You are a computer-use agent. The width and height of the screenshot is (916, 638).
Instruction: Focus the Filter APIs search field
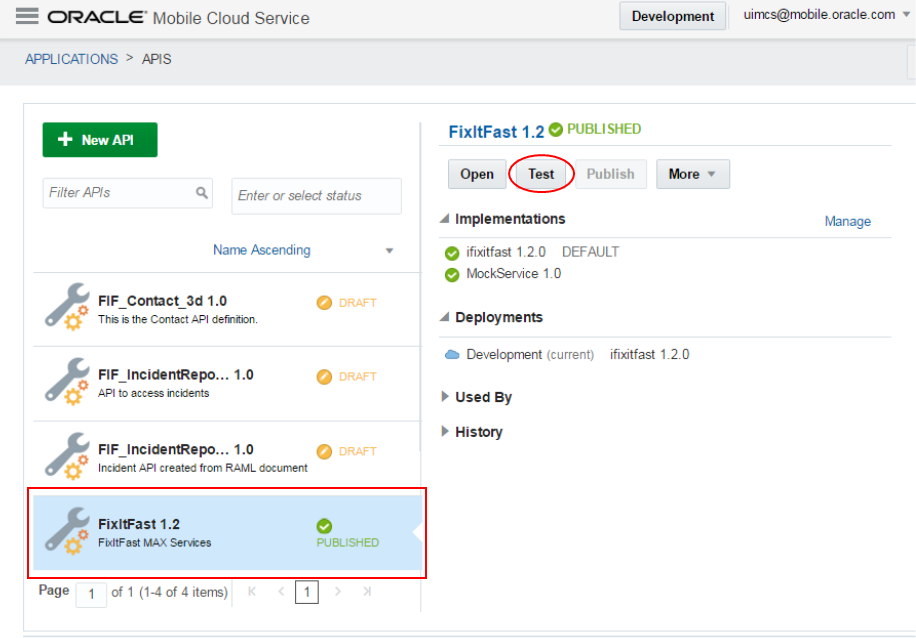click(127, 193)
